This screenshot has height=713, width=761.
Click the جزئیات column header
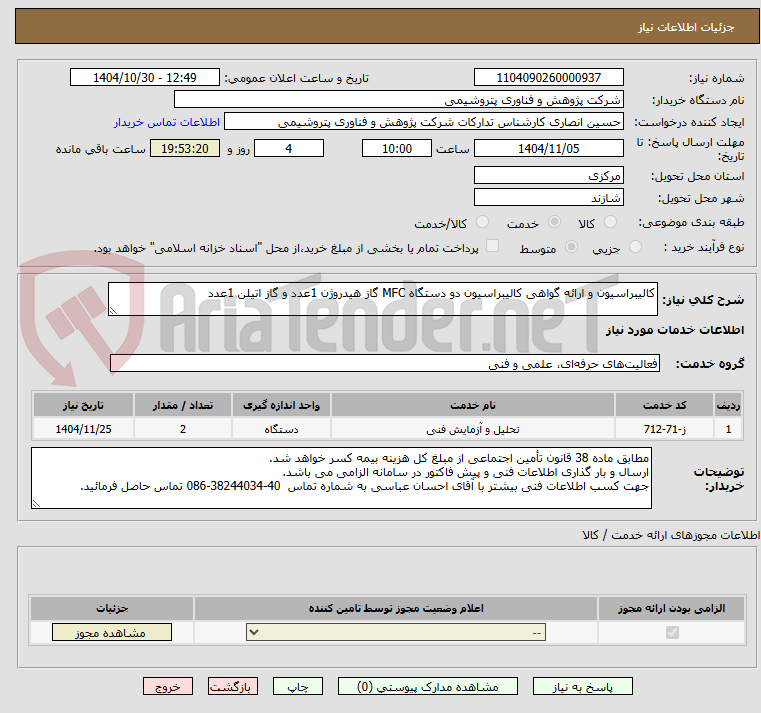[x=112, y=608]
